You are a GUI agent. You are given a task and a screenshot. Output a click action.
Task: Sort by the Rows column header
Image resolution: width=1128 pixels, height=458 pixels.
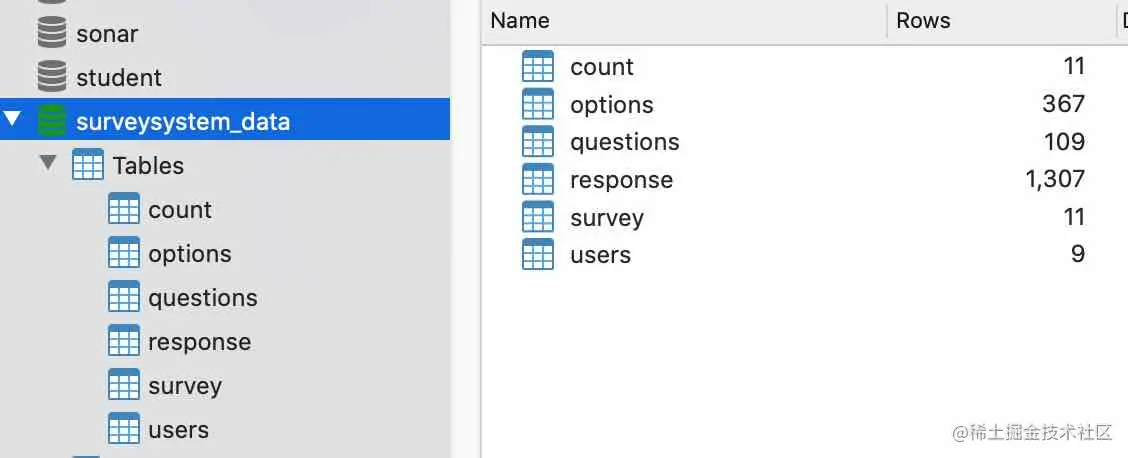(923, 21)
